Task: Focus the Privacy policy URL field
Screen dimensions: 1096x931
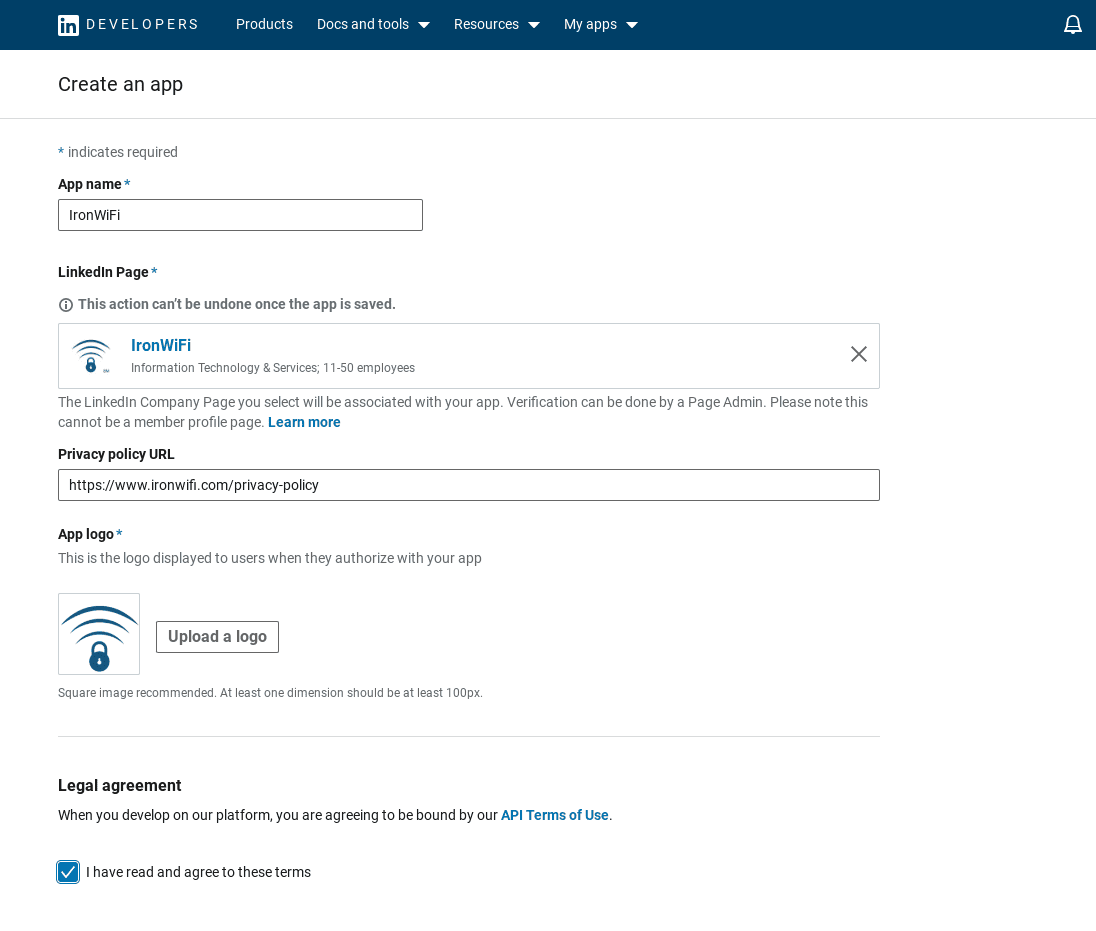Action: 468,485
